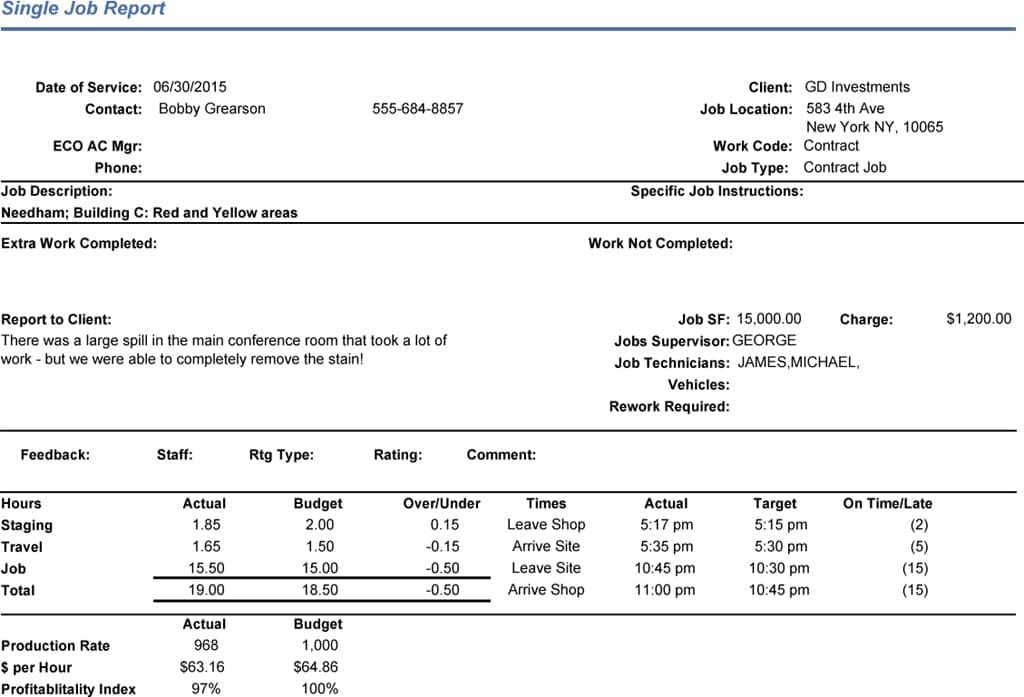
Task: Select Arrive Site actual 5:35 pm
Action: click(x=666, y=546)
